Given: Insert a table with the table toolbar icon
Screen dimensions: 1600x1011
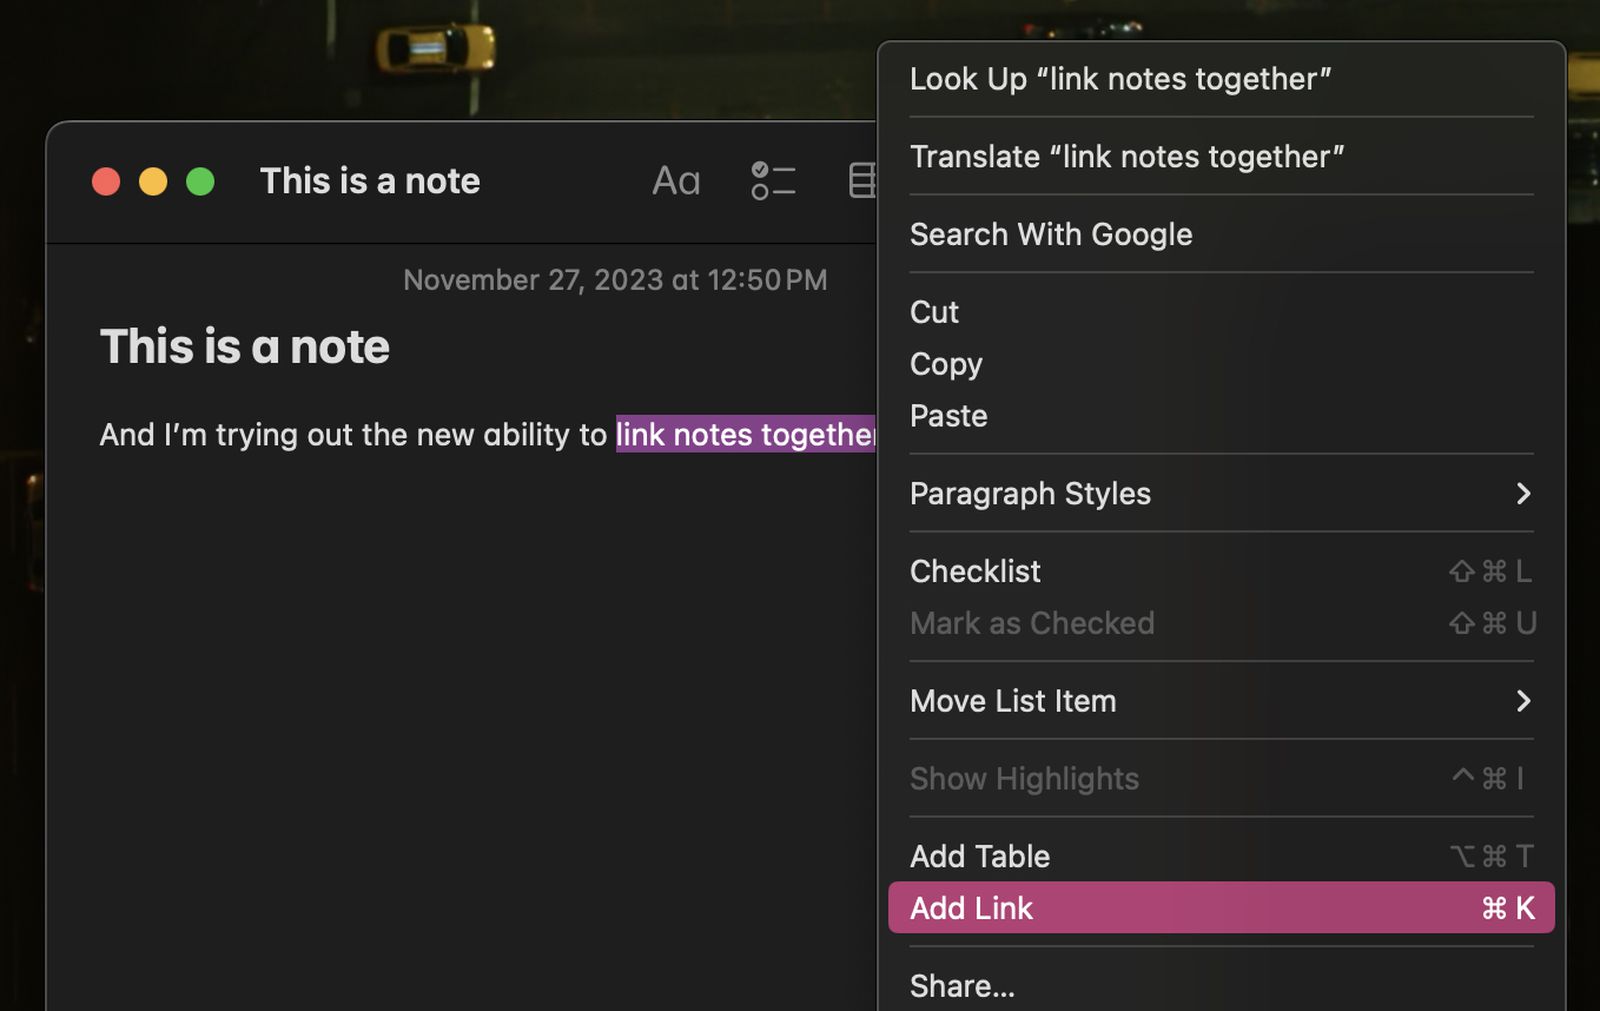Looking at the screenshot, I should click(x=861, y=180).
